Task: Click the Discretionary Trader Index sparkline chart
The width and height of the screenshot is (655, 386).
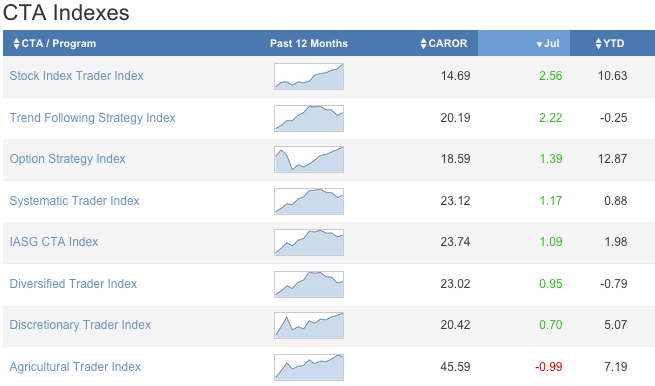Action: (x=309, y=325)
